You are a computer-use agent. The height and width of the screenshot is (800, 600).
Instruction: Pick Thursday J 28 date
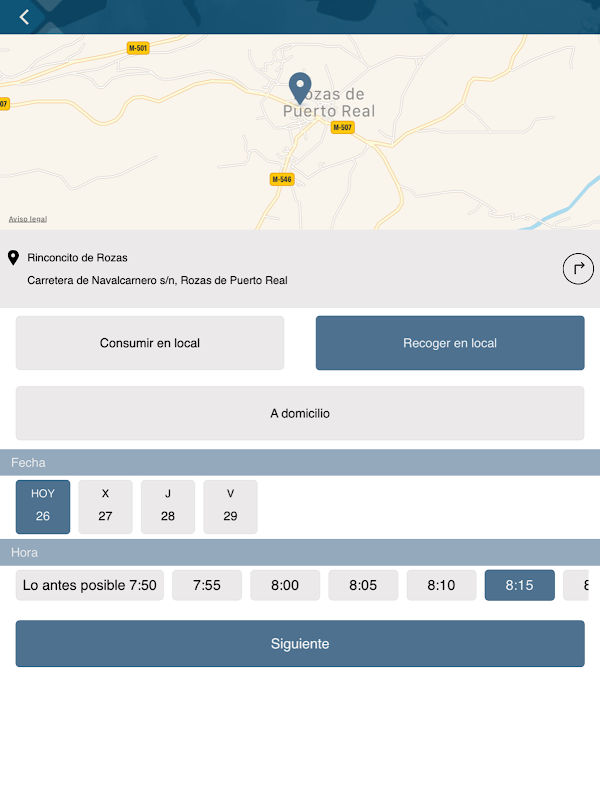(168, 506)
